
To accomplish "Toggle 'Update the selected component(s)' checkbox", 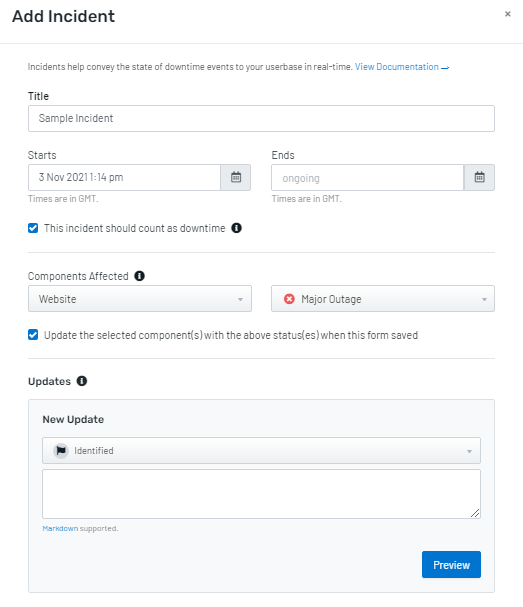I will tap(33, 334).
